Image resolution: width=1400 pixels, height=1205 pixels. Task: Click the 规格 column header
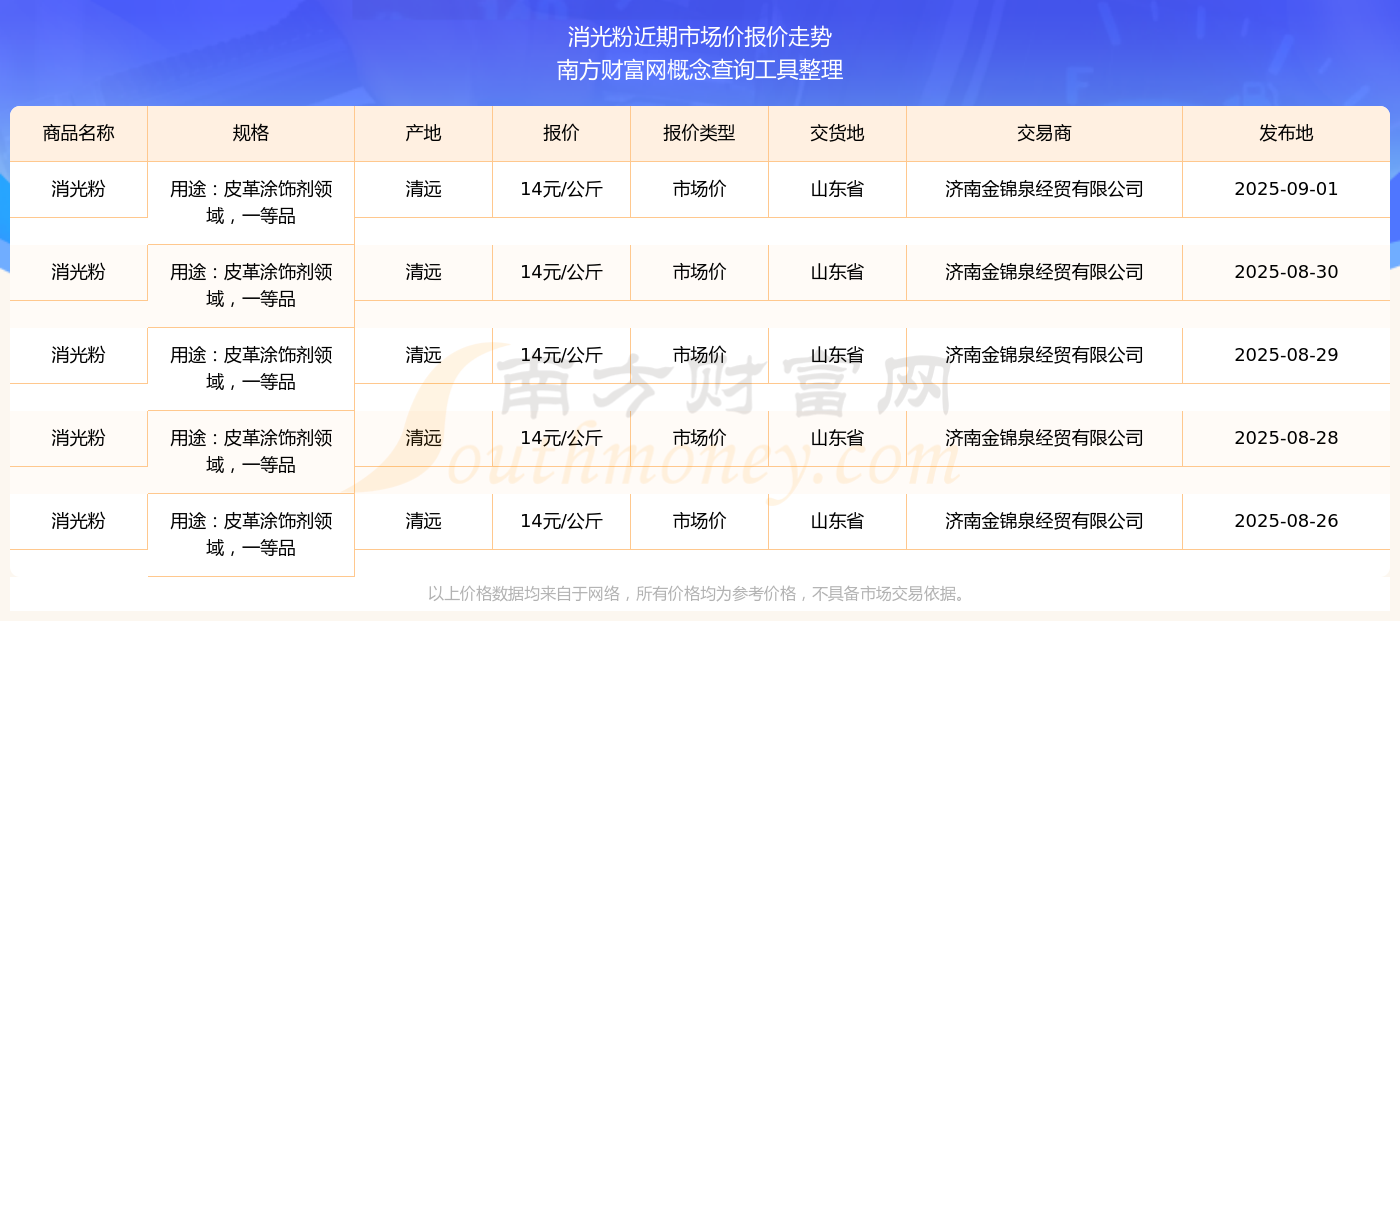(x=251, y=133)
